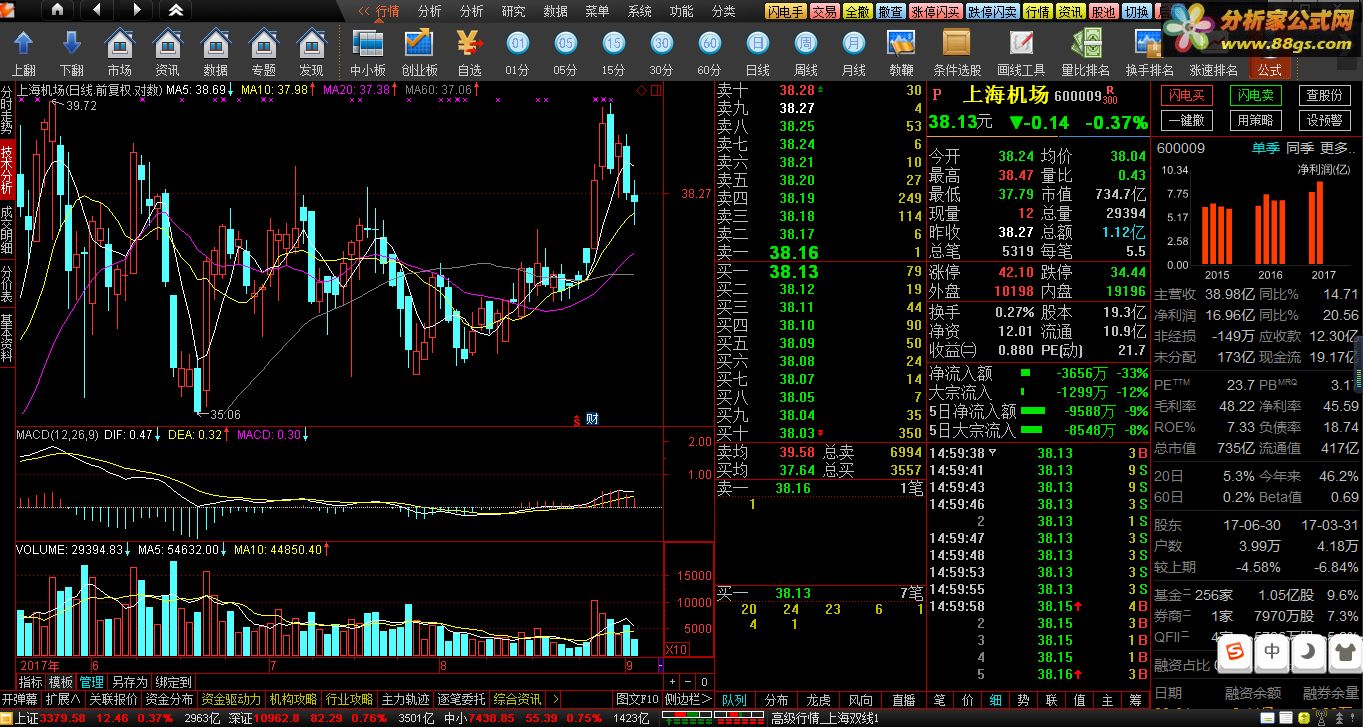Switch chart to 05分 period
The width and height of the screenshot is (1363, 727).
[x=565, y=52]
